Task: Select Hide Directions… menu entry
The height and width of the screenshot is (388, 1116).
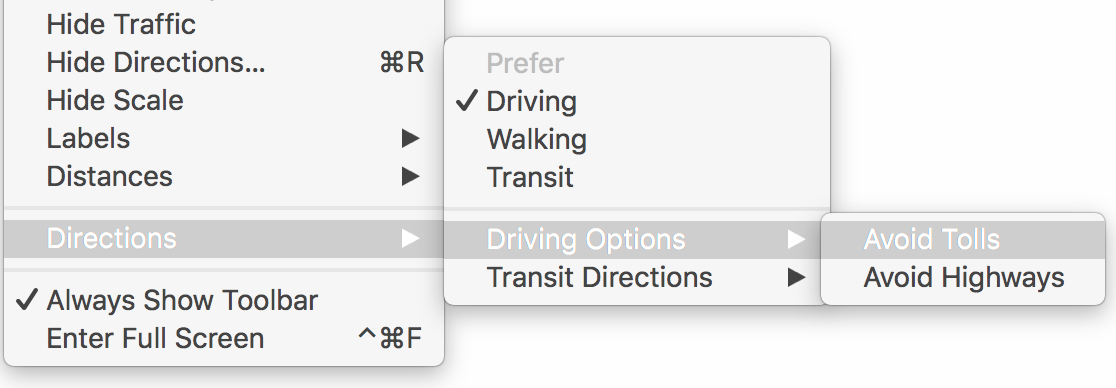Action: (x=223, y=62)
